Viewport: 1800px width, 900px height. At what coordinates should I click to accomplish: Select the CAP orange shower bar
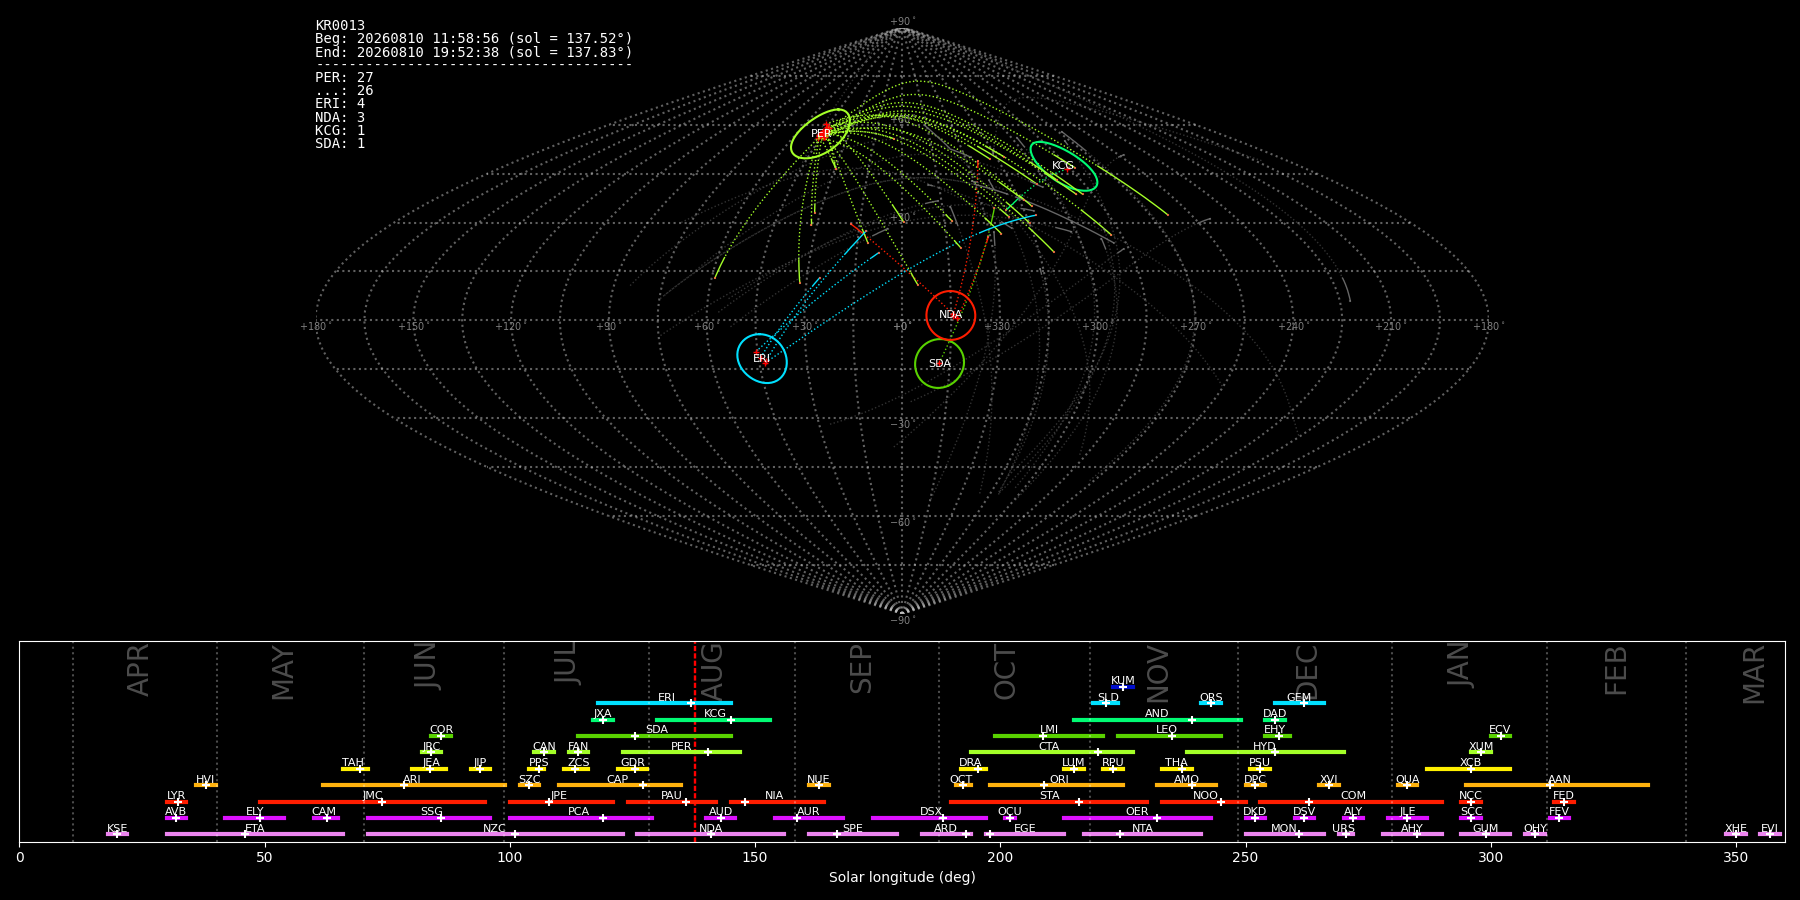click(x=620, y=785)
